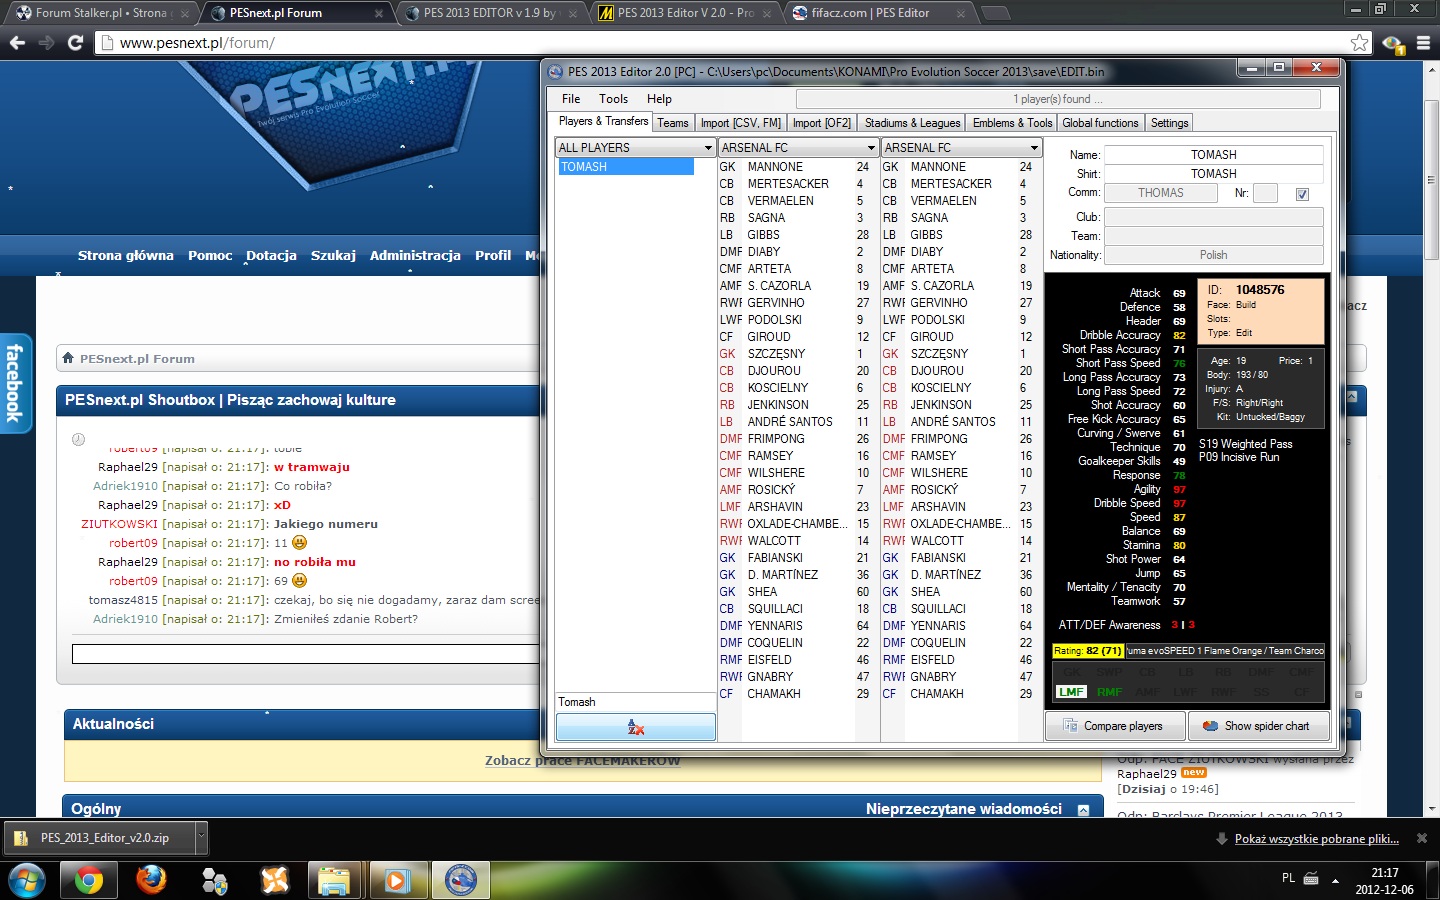1440x900 pixels.
Task: Click the browser extension icon beside star
Action: tap(1392, 43)
